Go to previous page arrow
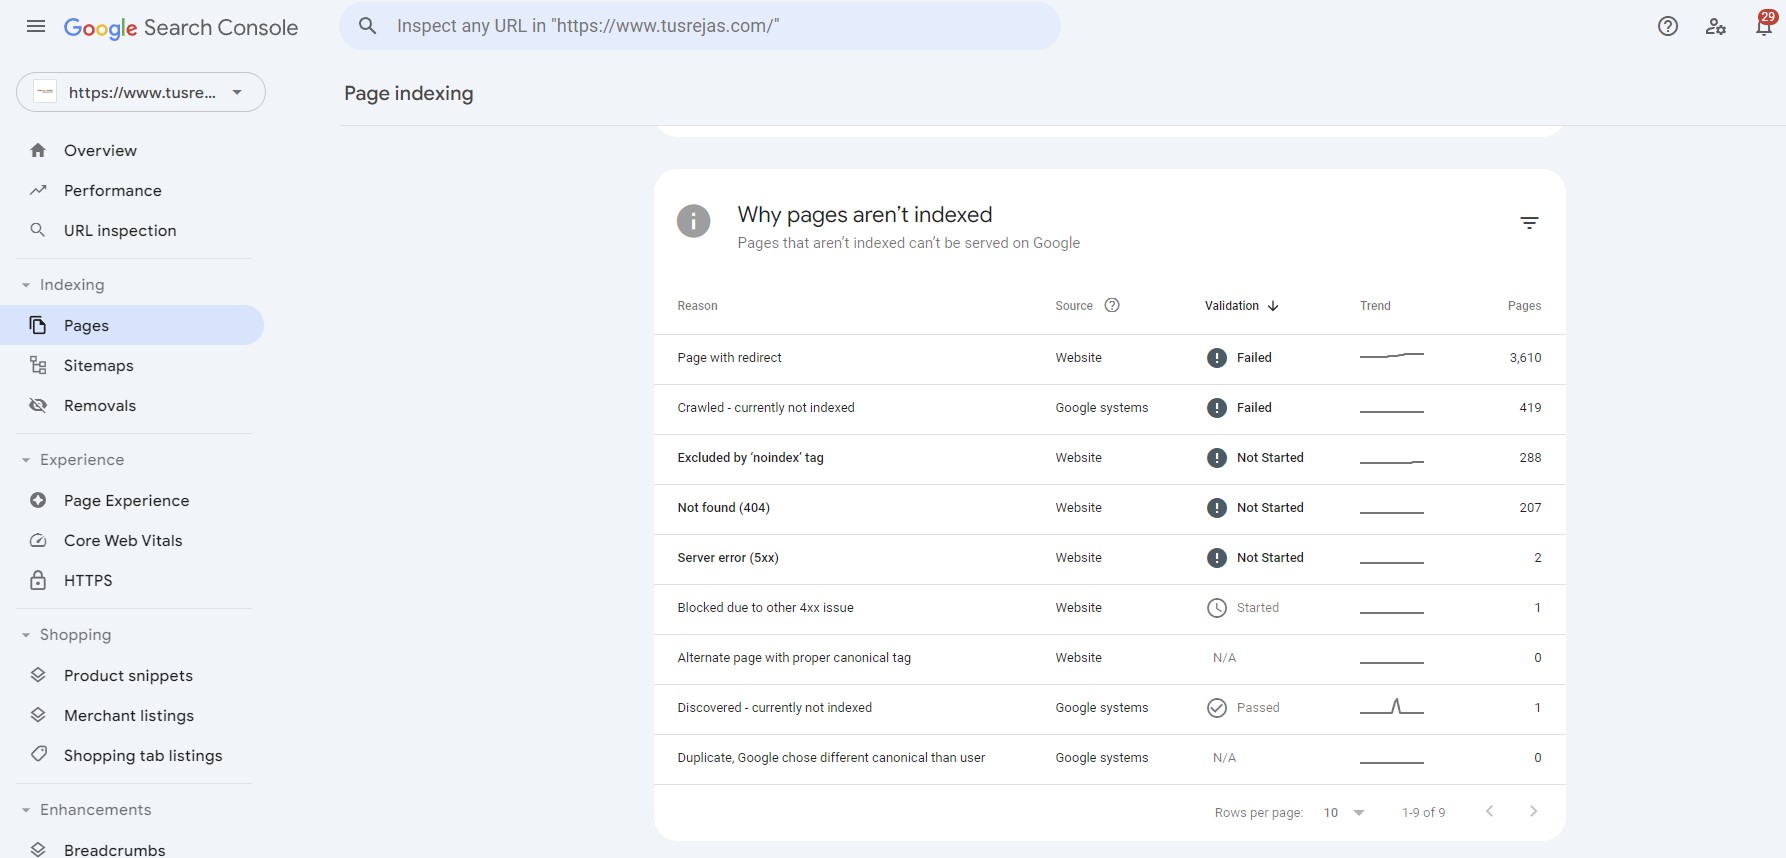 [1489, 812]
